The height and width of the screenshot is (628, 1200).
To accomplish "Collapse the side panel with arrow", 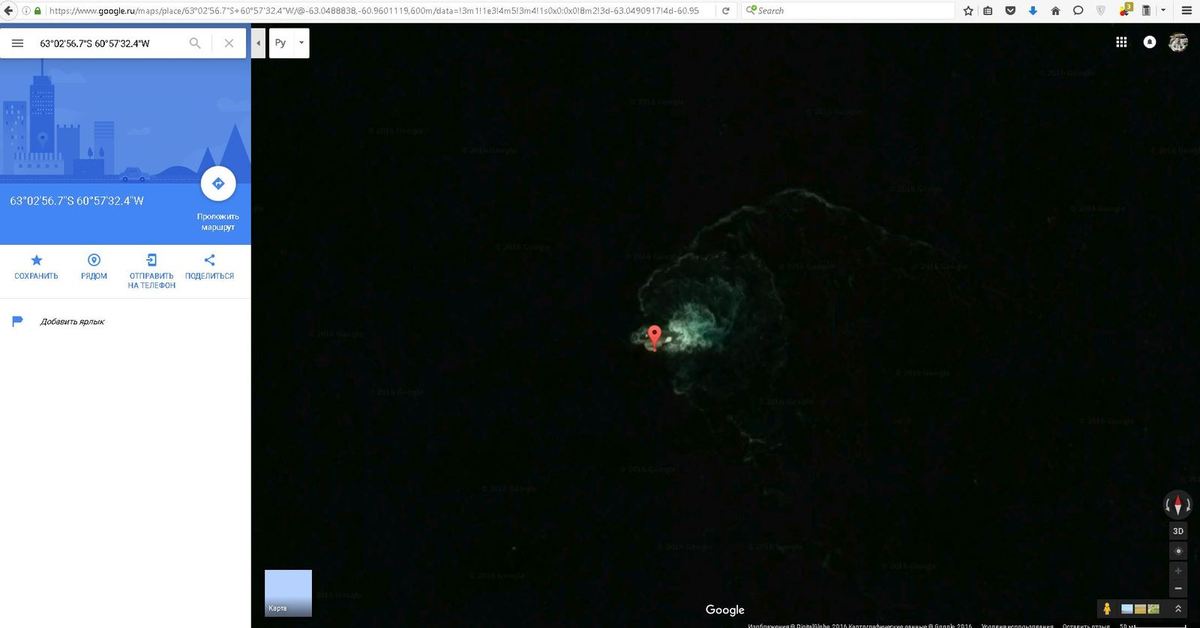I will pos(260,44).
